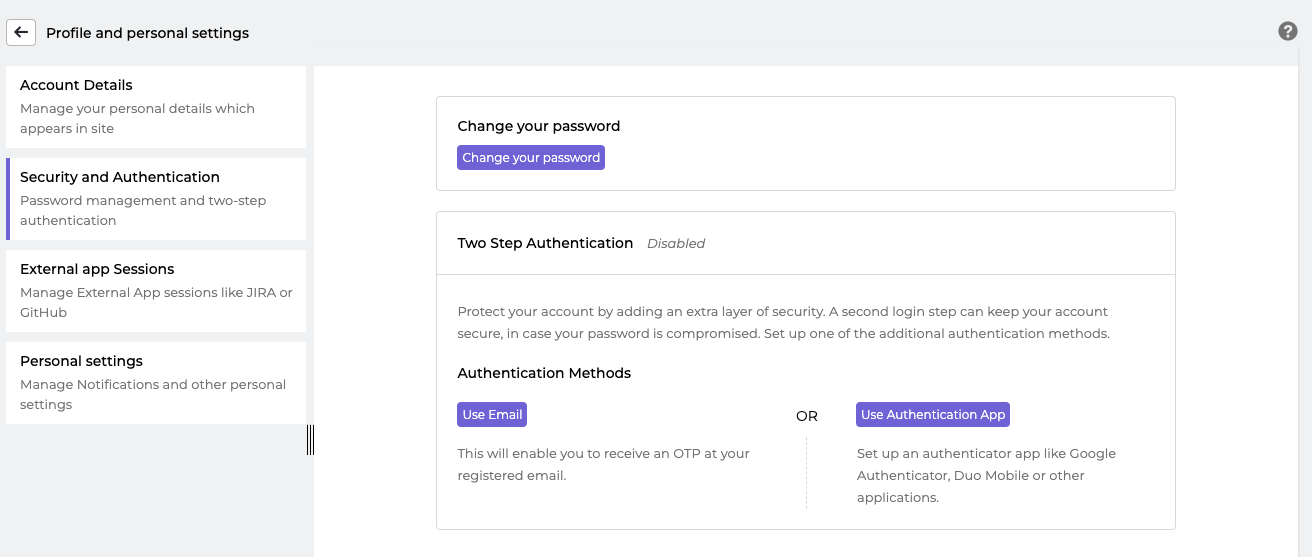Click the Google Authenticator, Duo Mobile description

986,475
